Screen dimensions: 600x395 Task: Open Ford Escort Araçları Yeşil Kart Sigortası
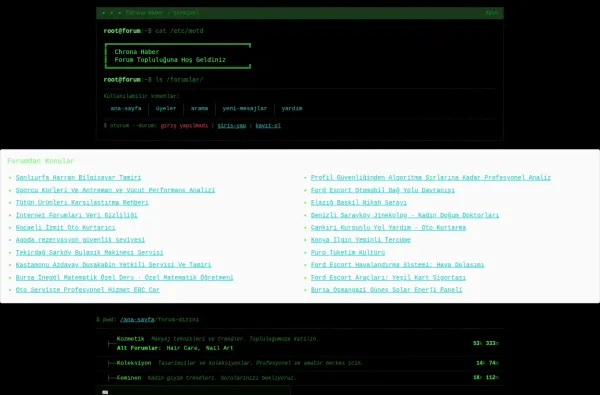pyautogui.click(x=388, y=277)
